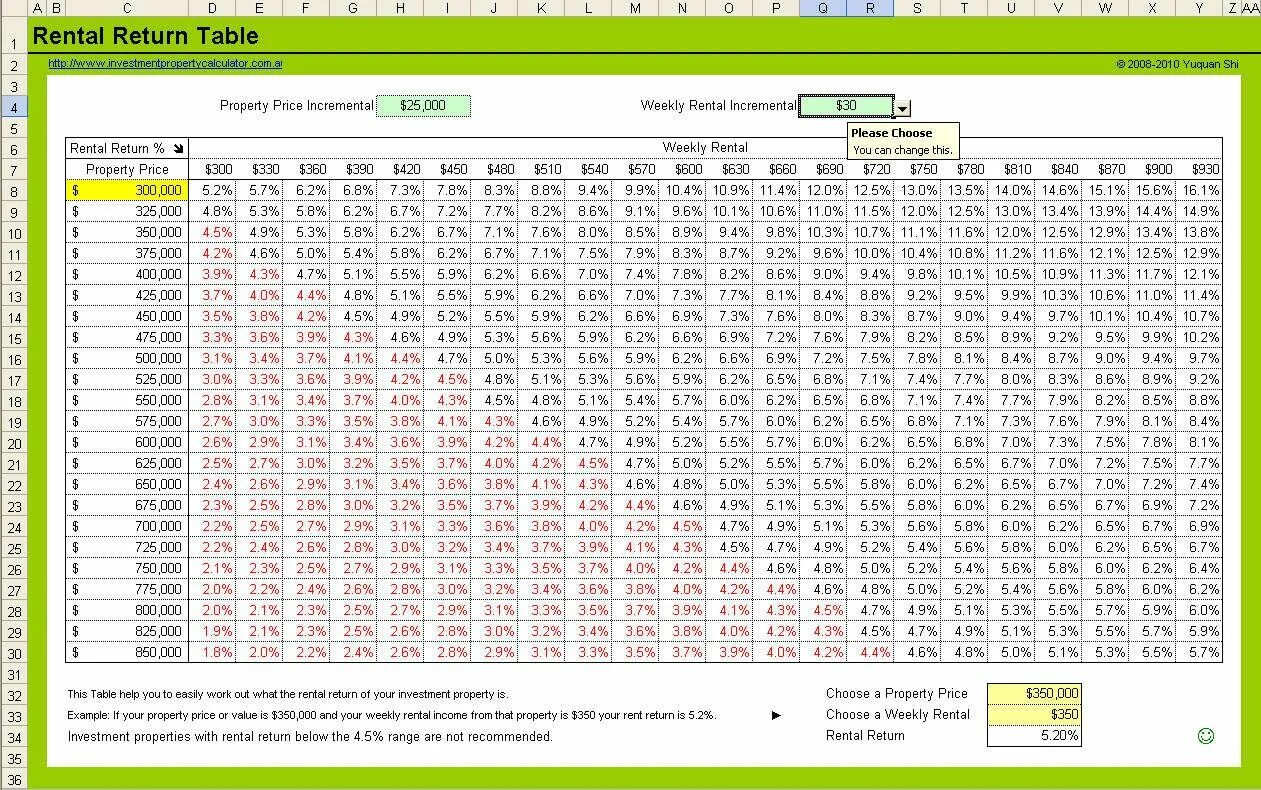The image size is (1261, 790).
Task: Select the 5.7% cell in the 850,000 row
Action: pyautogui.click(x=1199, y=652)
